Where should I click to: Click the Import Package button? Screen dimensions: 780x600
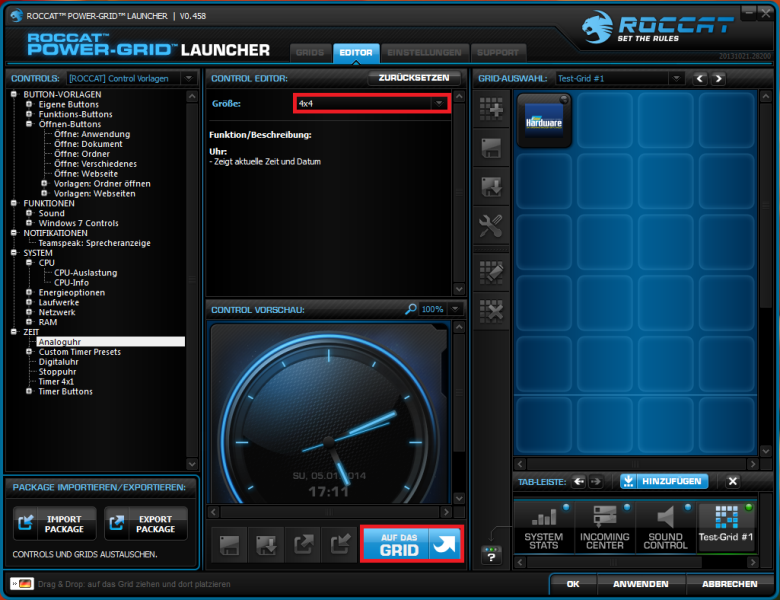pyautogui.click(x=55, y=523)
